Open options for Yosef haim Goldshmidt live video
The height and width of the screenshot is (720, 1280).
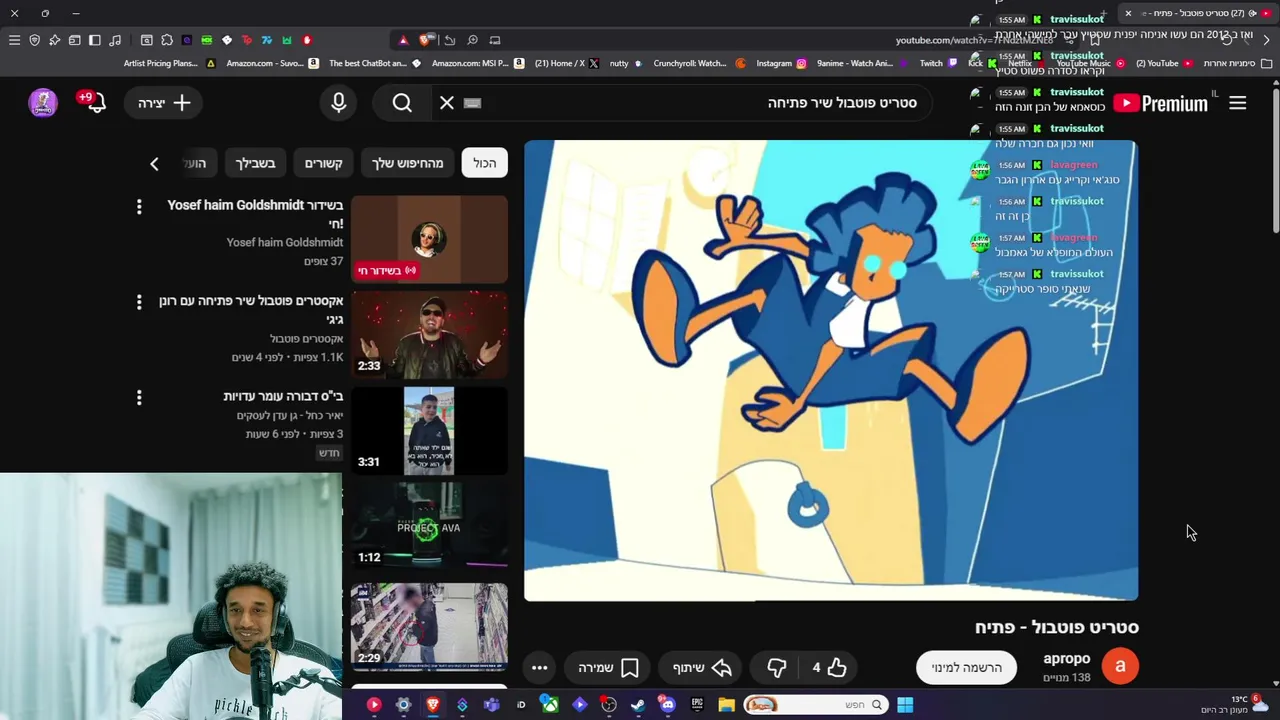(x=139, y=206)
